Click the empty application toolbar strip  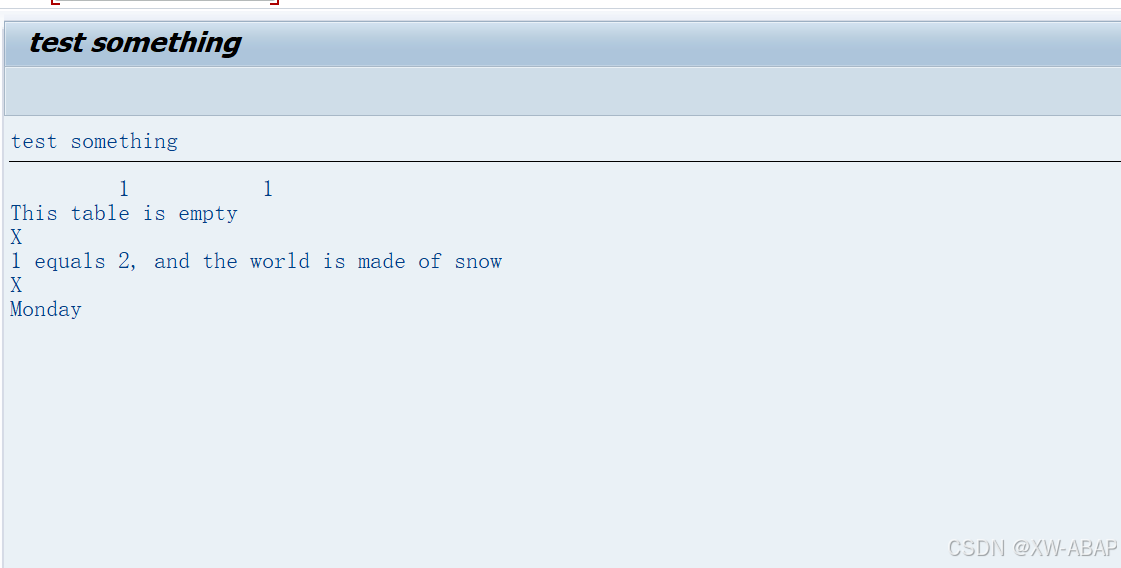click(563, 91)
